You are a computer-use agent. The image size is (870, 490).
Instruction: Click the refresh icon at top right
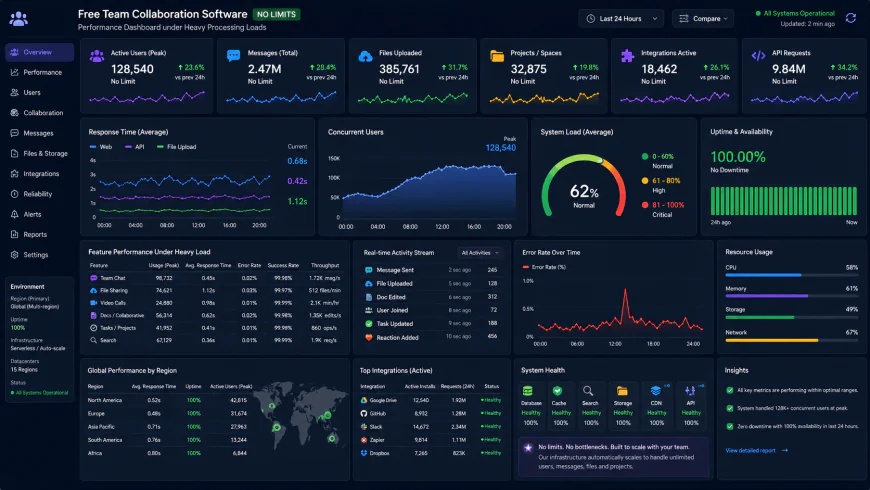(851, 18)
